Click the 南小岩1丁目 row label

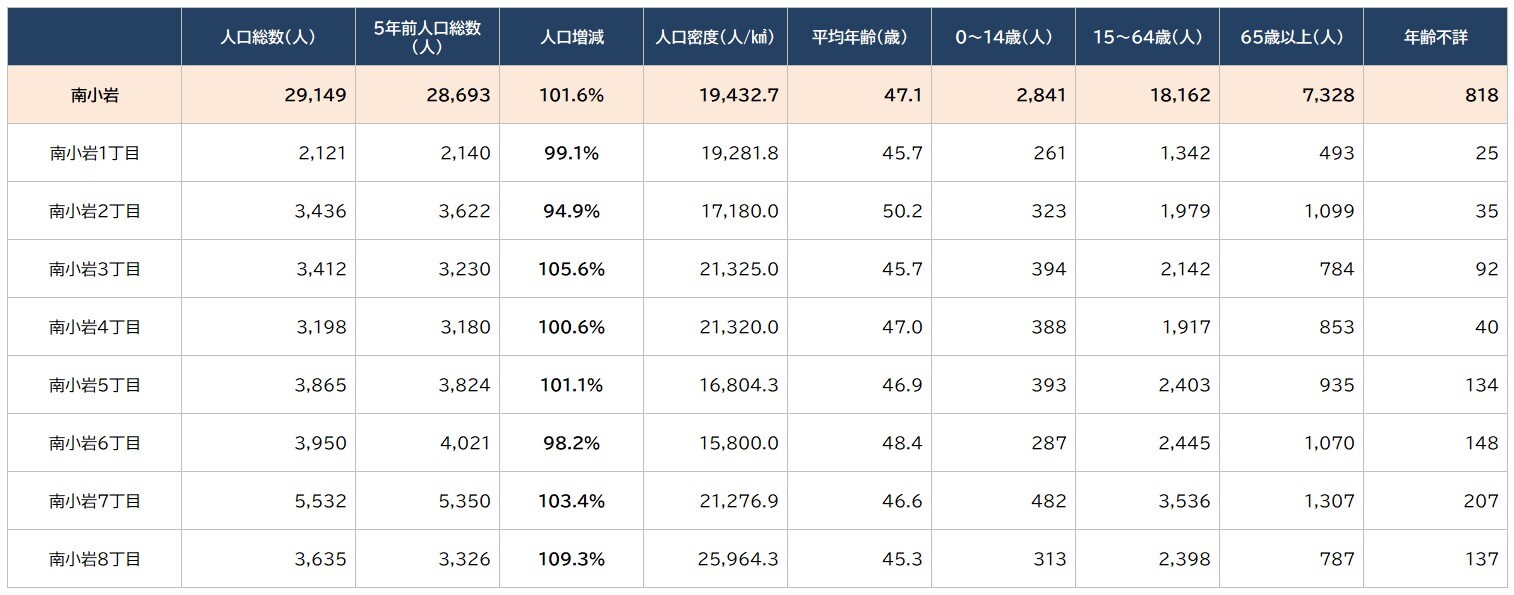(95, 154)
